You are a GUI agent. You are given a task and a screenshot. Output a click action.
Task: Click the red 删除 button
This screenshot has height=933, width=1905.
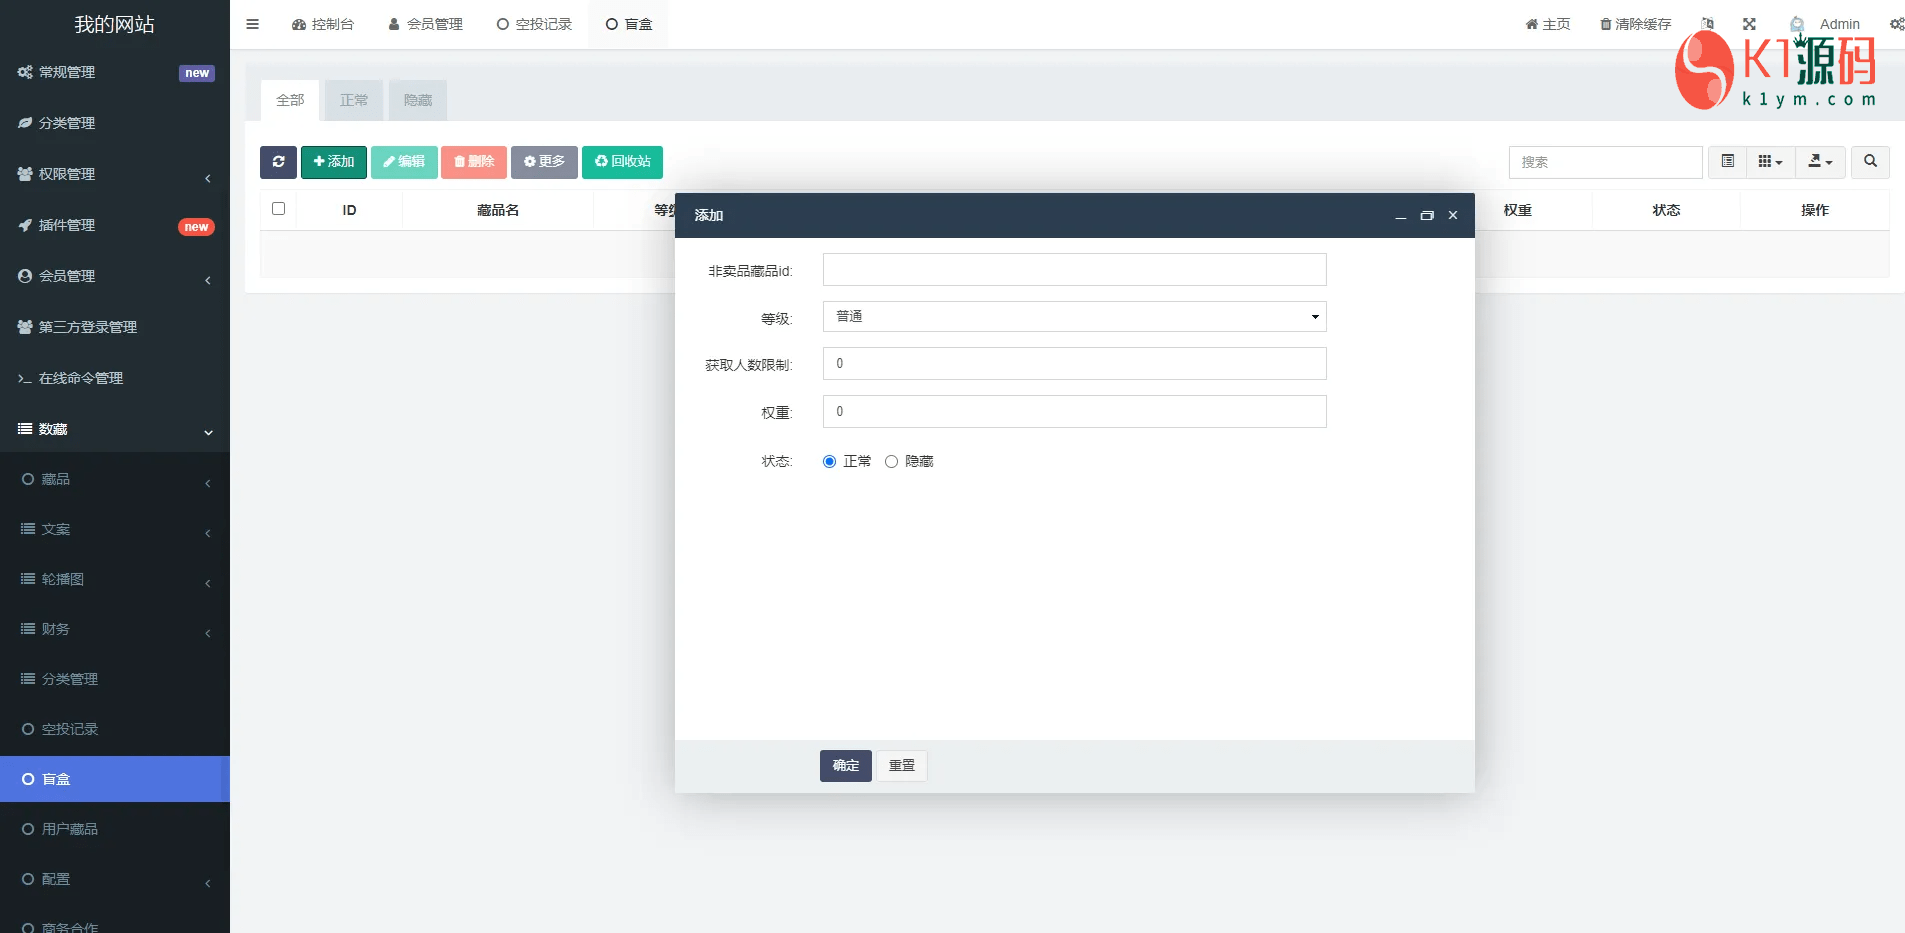click(474, 162)
